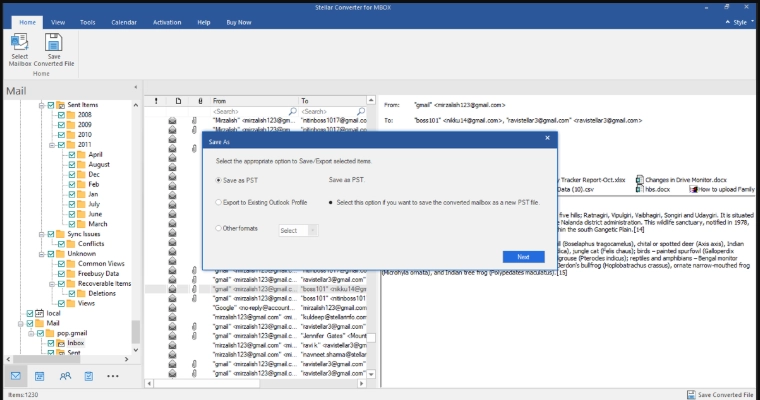Open the Tools ribbon tab
The height and width of the screenshot is (400, 760).
(x=87, y=22)
